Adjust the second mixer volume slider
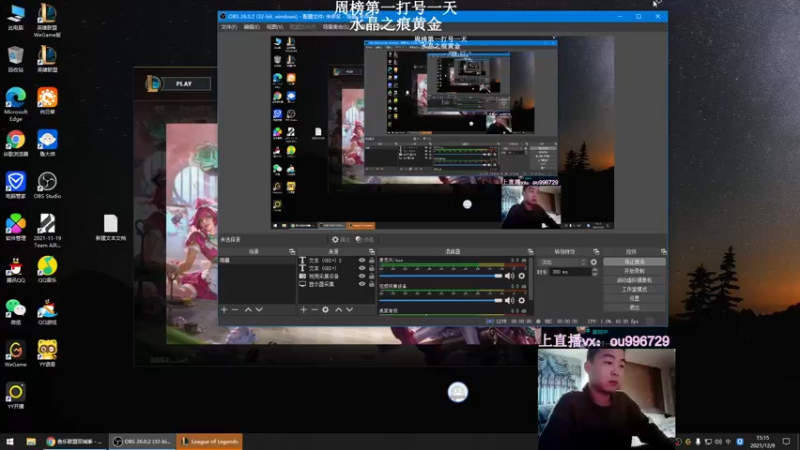The width and height of the screenshot is (800, 450). pyautogui.click(x=441, y=301)
